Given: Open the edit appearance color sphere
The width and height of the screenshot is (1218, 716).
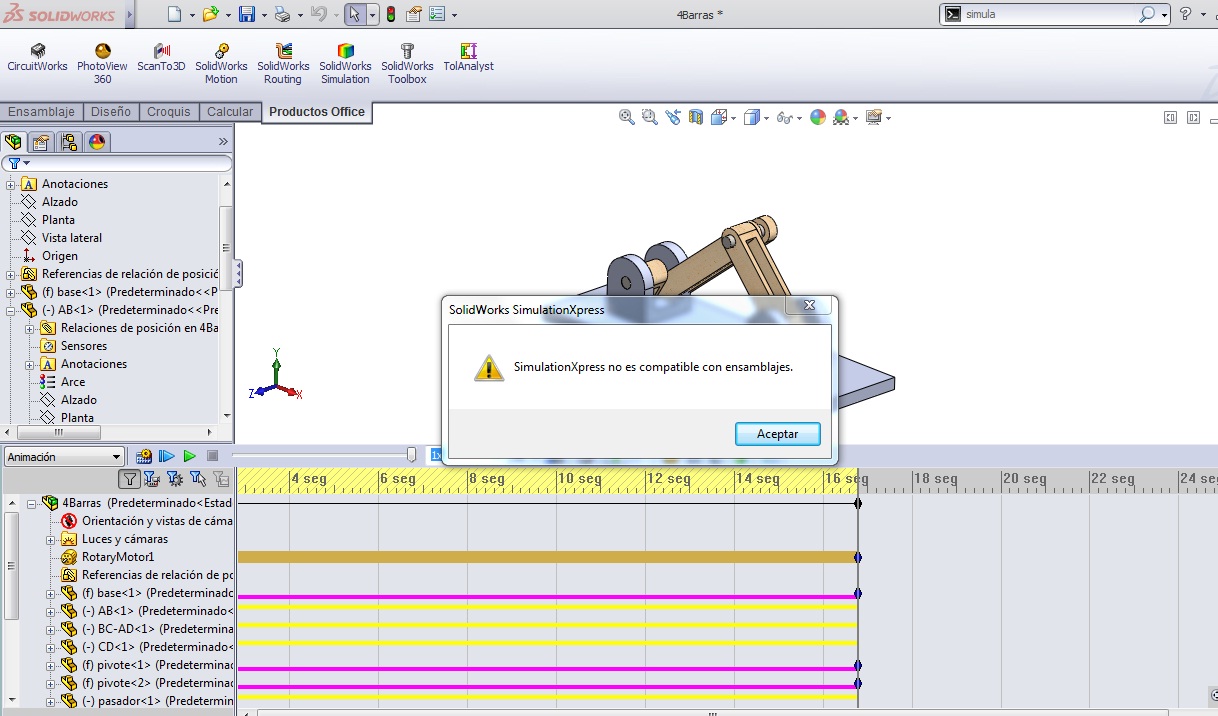Looking at the screenshot, I should click(818, 117).
